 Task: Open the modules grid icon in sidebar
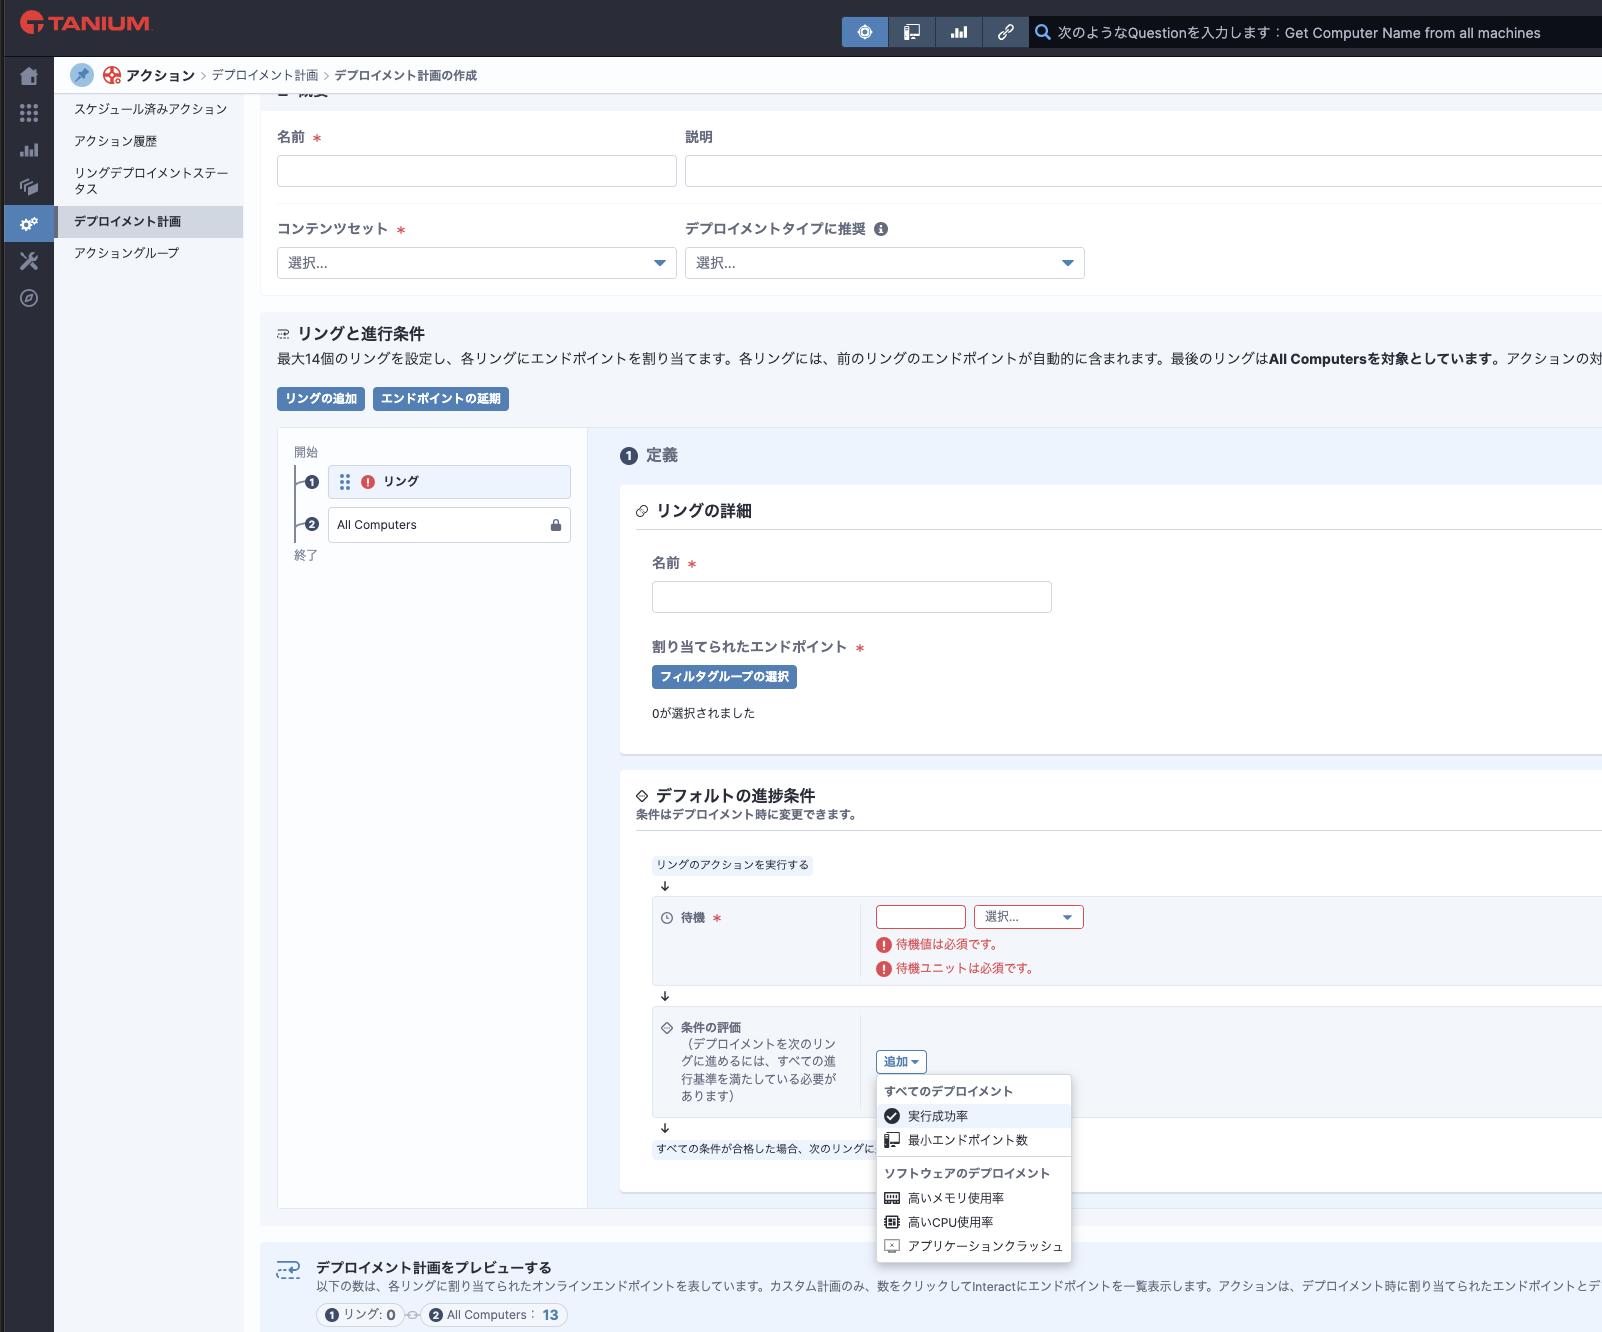point(29,113)
